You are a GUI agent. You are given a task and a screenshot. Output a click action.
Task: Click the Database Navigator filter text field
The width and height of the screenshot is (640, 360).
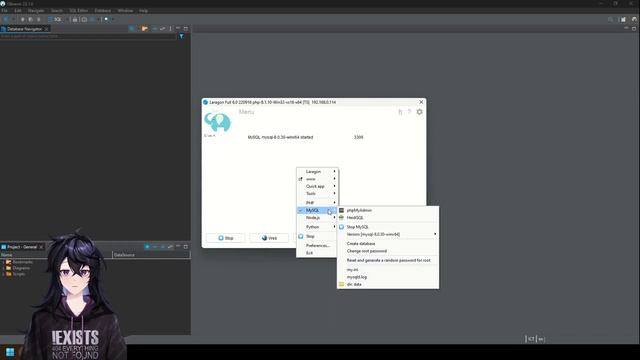pos(88,36)
